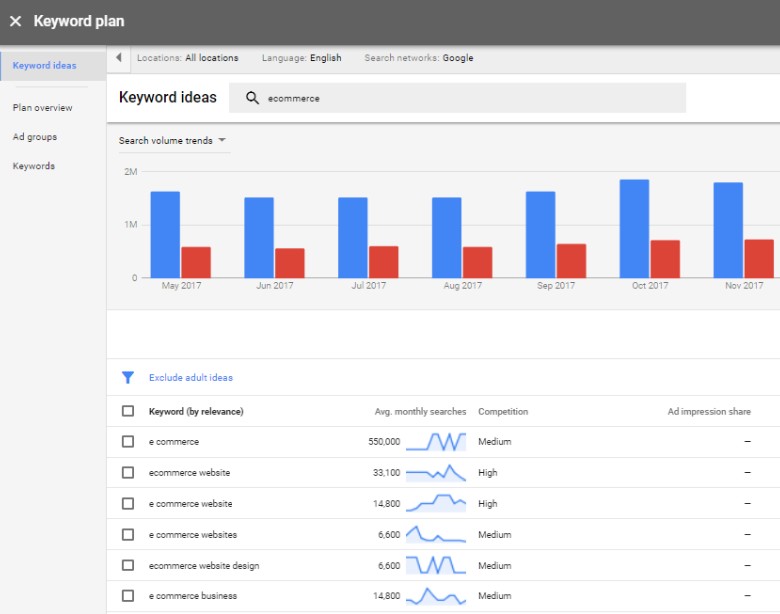Click the Exclude adult ideas filter link
Viewport: 780px width, 614px height.
(x=191, y=378)
